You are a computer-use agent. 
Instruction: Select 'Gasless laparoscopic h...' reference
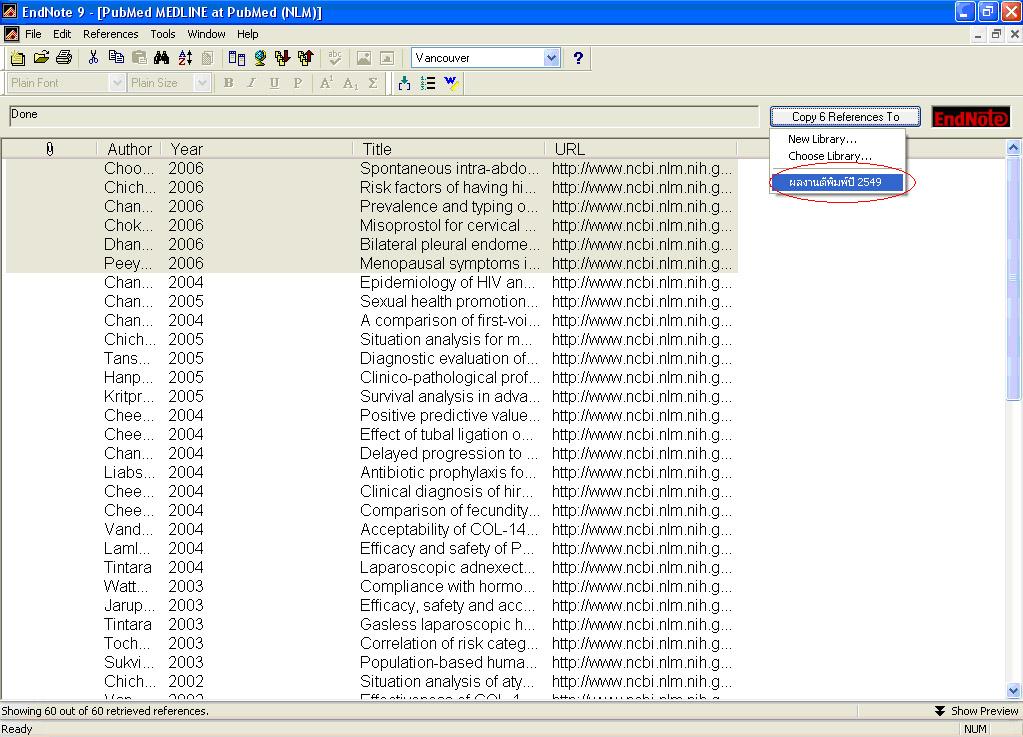pos(372,624)
